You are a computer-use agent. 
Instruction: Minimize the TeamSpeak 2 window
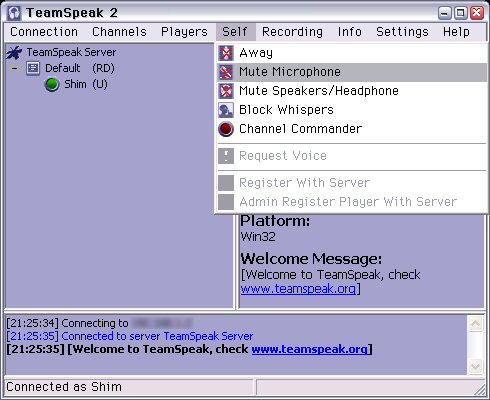click(x=445, y=13)
